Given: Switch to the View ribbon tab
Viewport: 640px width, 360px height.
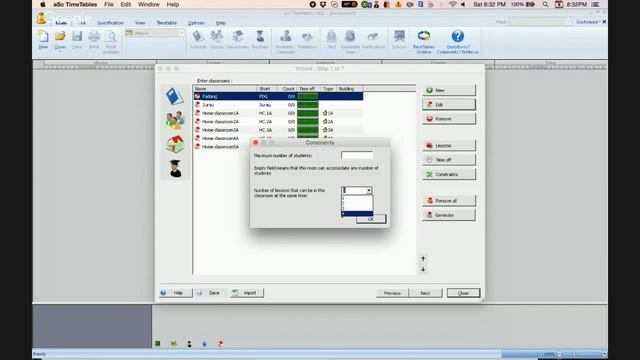Looking at the screenshot, I should tap(140, 23).
